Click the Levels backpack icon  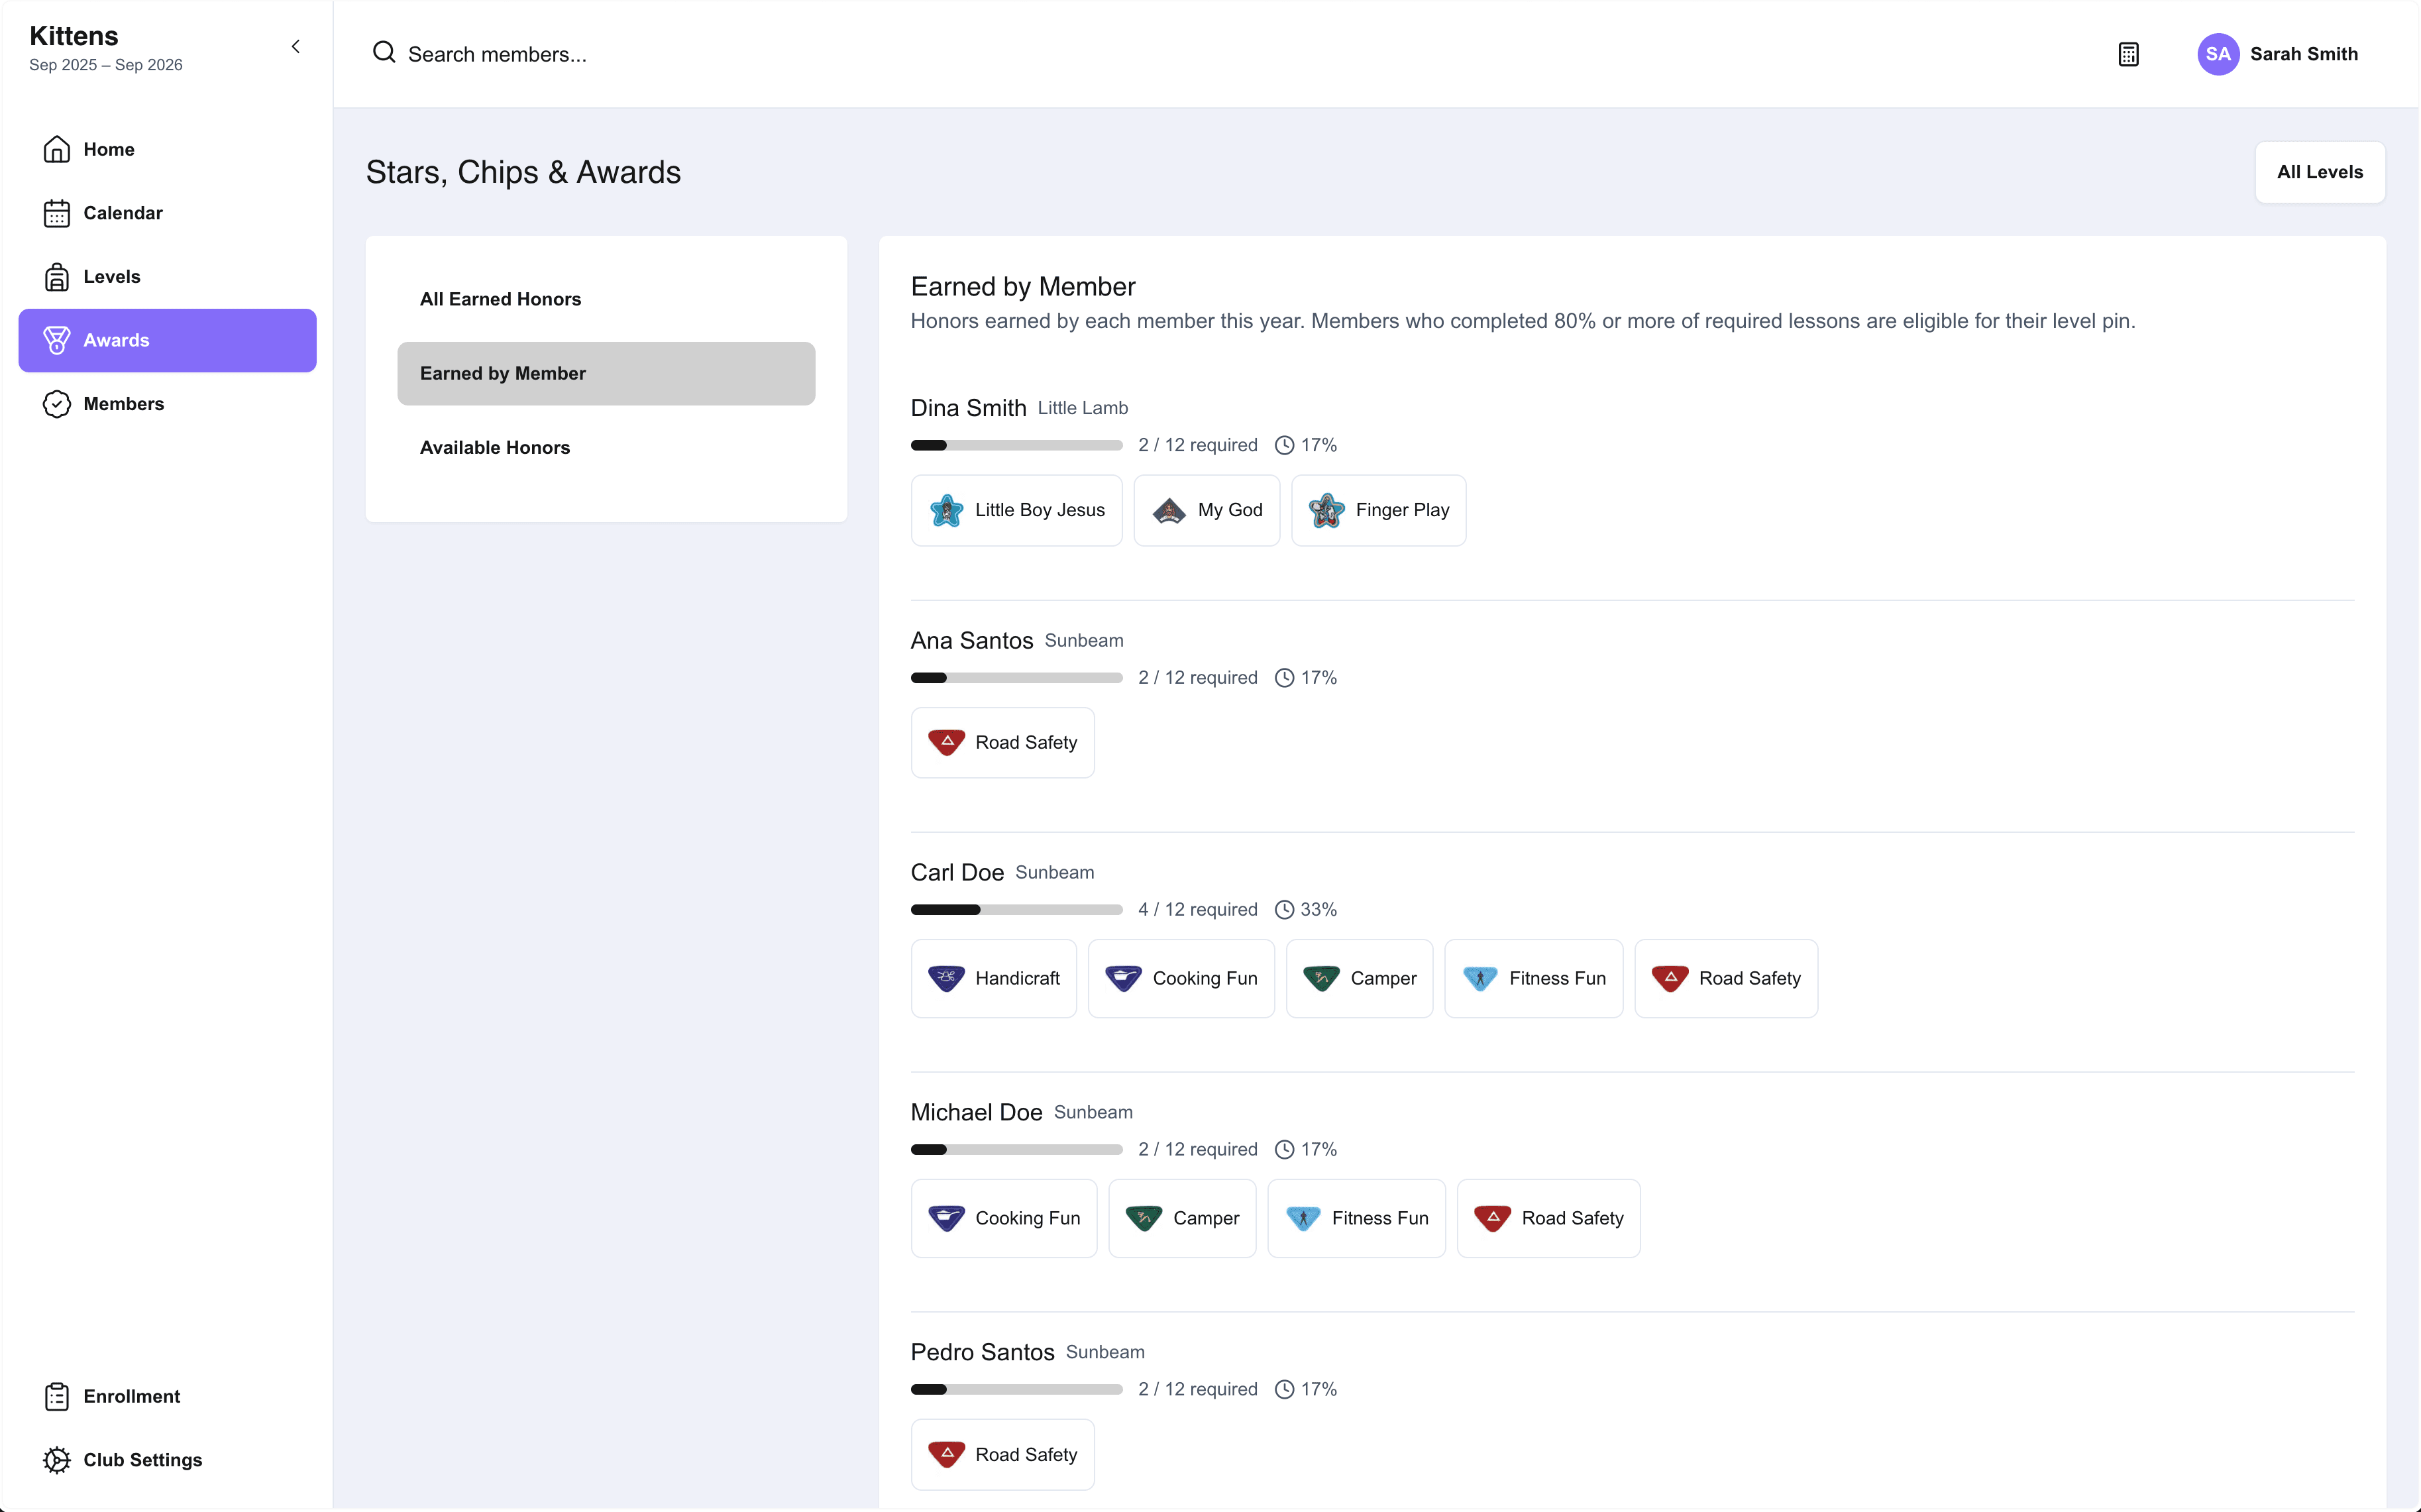tap(57, 277)
